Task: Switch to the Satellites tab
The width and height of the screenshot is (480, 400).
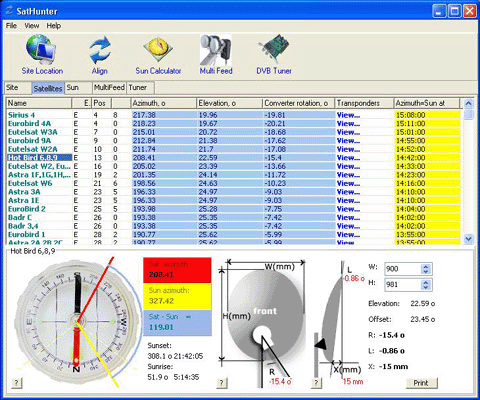Action: [x=48, y=88]
